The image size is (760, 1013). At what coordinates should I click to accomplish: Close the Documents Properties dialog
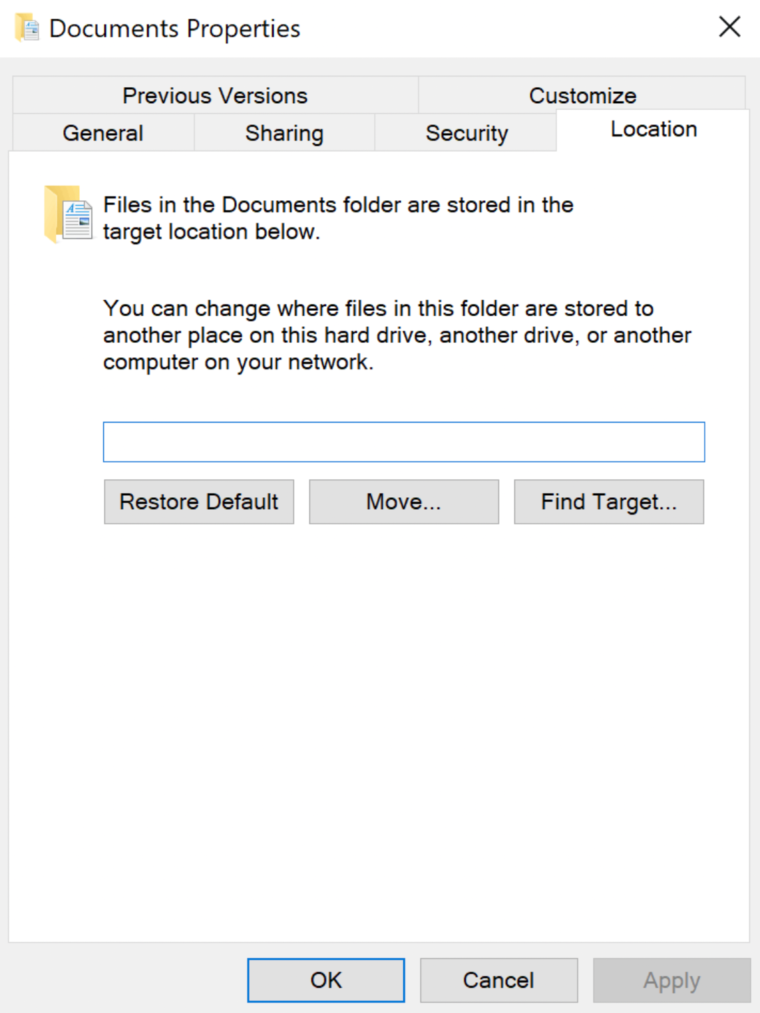click(x=729, y=27)
